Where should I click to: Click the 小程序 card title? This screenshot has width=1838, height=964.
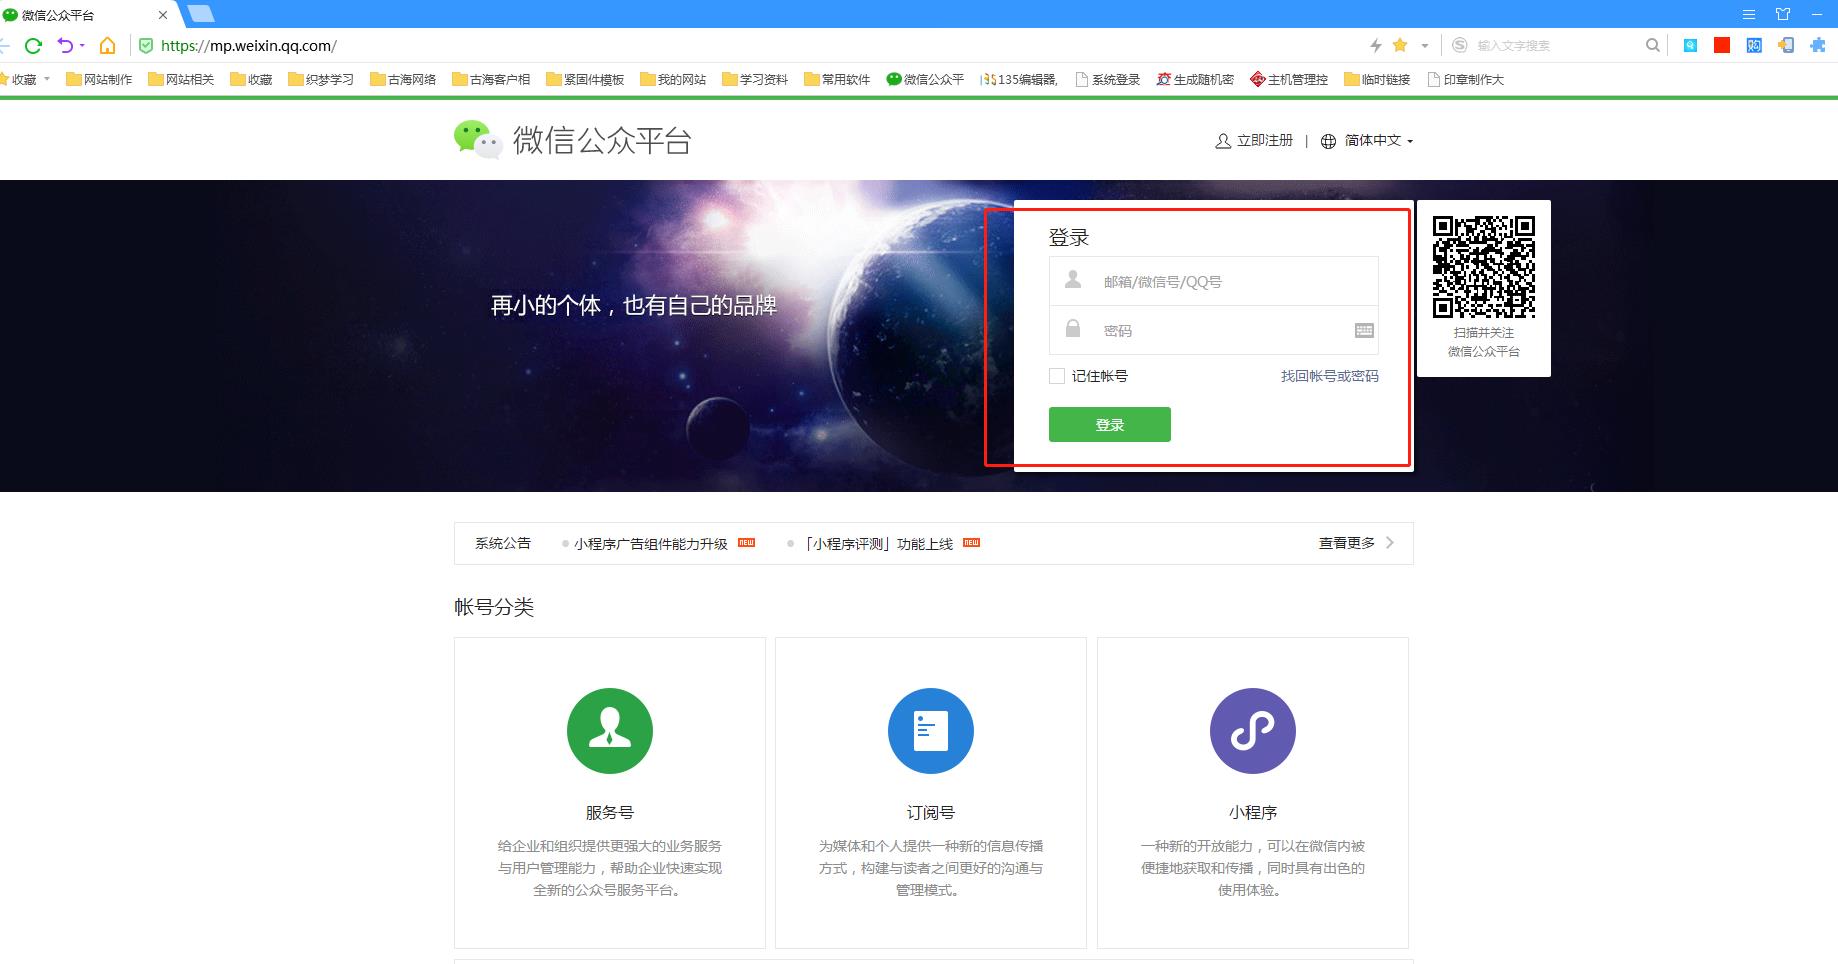tap(1253, 812)
